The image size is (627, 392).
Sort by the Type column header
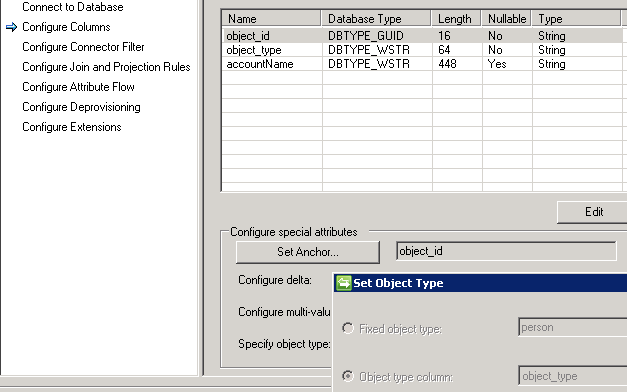[576, 18]
